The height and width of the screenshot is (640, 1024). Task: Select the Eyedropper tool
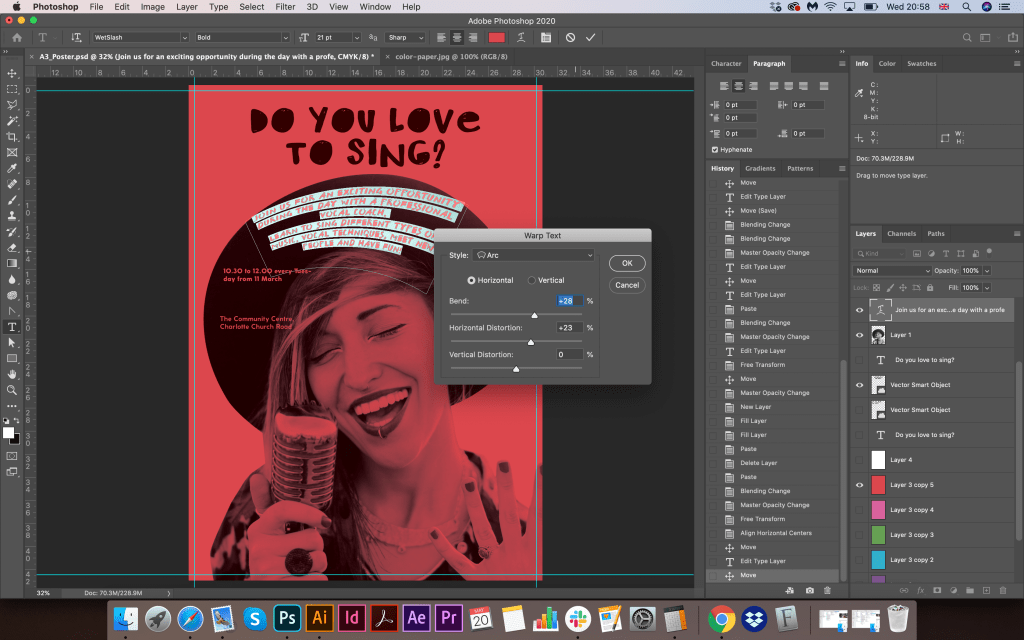tap(12, 168)
